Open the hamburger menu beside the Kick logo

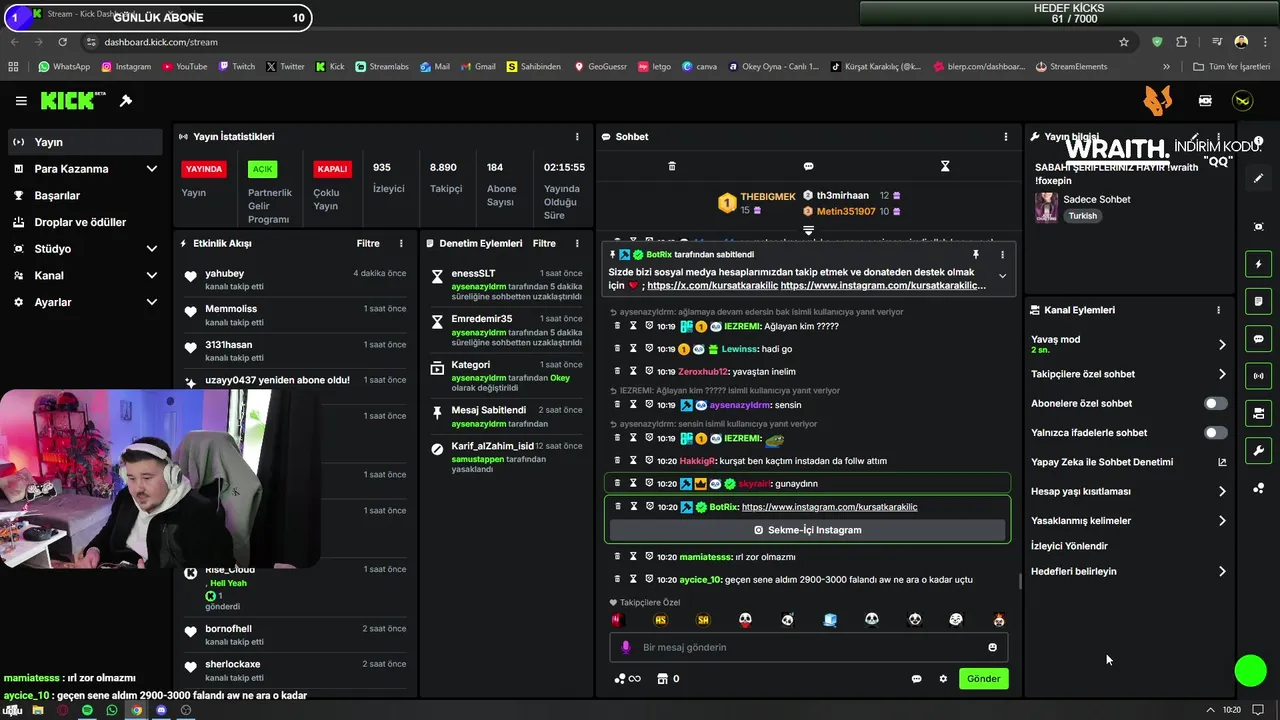(21, 101)
